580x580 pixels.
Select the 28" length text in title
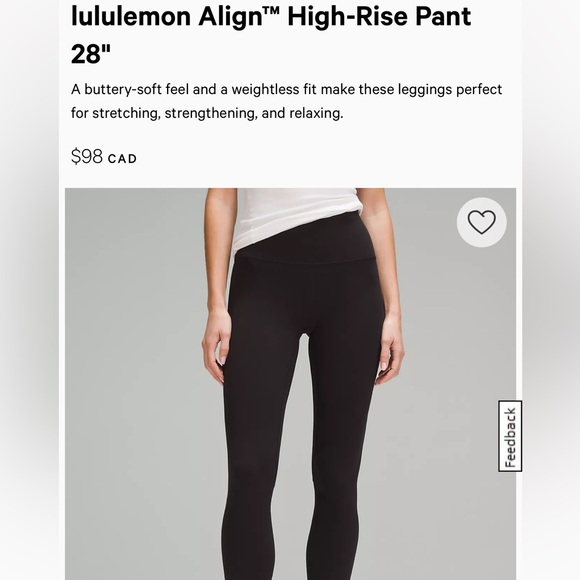click(91, 54)
